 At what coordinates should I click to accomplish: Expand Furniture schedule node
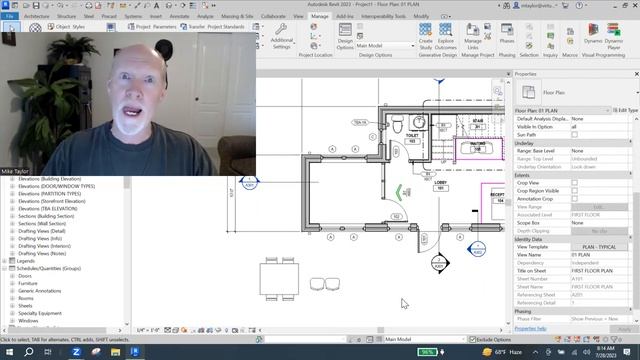click(x=12, y=283)
